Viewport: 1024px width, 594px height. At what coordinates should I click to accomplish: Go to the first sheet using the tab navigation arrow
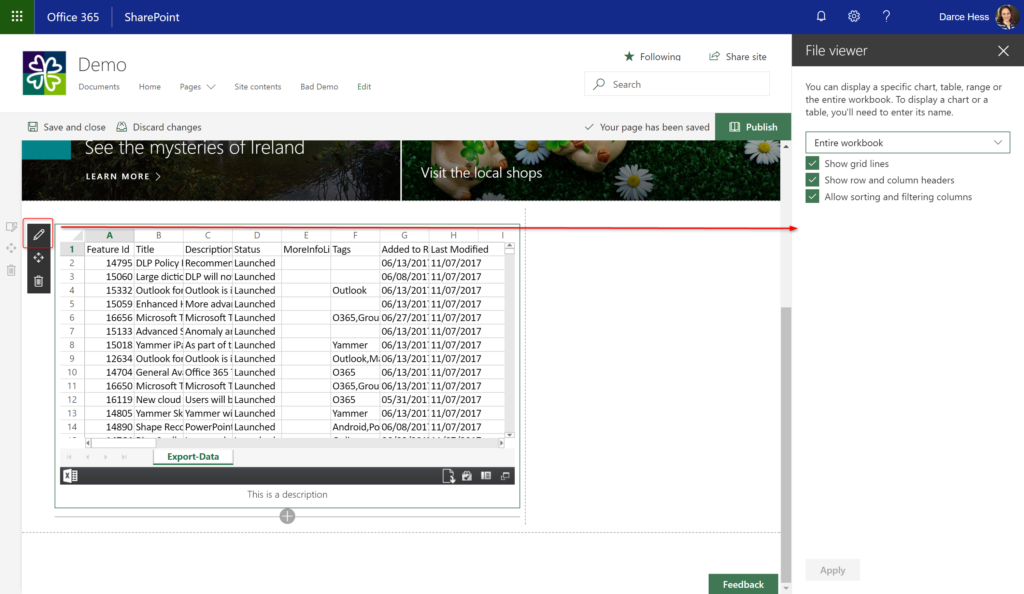click(x=69, y=457)
